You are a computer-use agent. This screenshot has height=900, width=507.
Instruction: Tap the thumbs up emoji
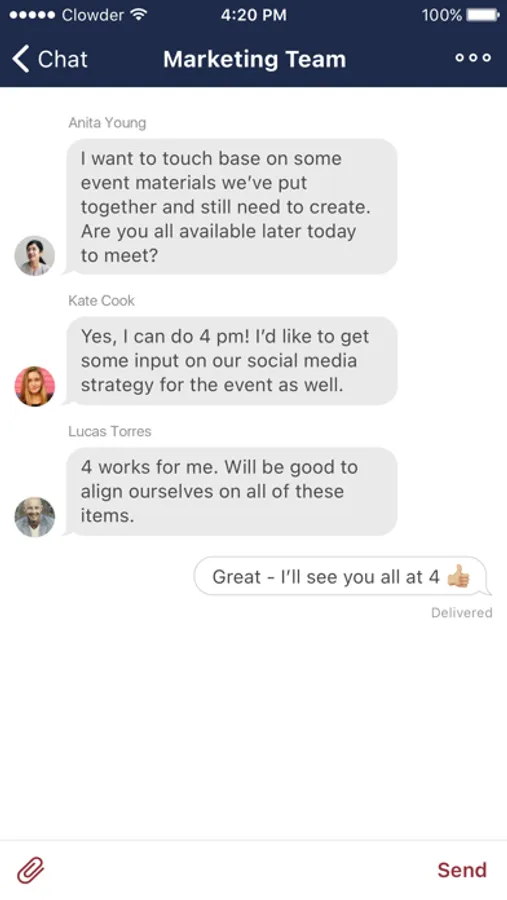coord(458,576)
